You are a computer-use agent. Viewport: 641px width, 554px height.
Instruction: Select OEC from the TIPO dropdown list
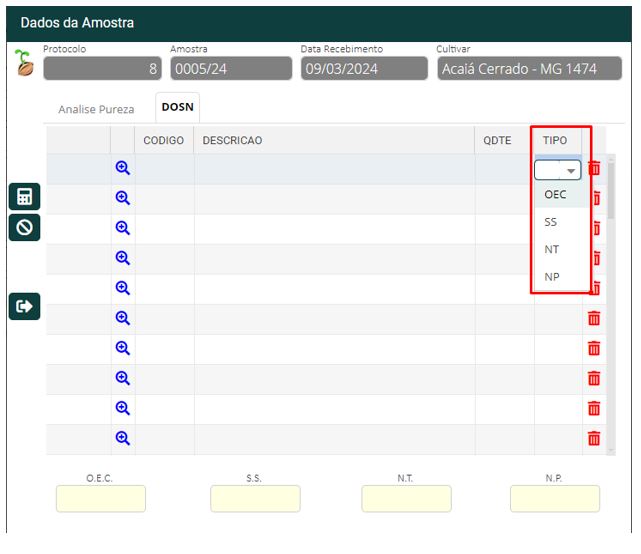tap(555, 195)
